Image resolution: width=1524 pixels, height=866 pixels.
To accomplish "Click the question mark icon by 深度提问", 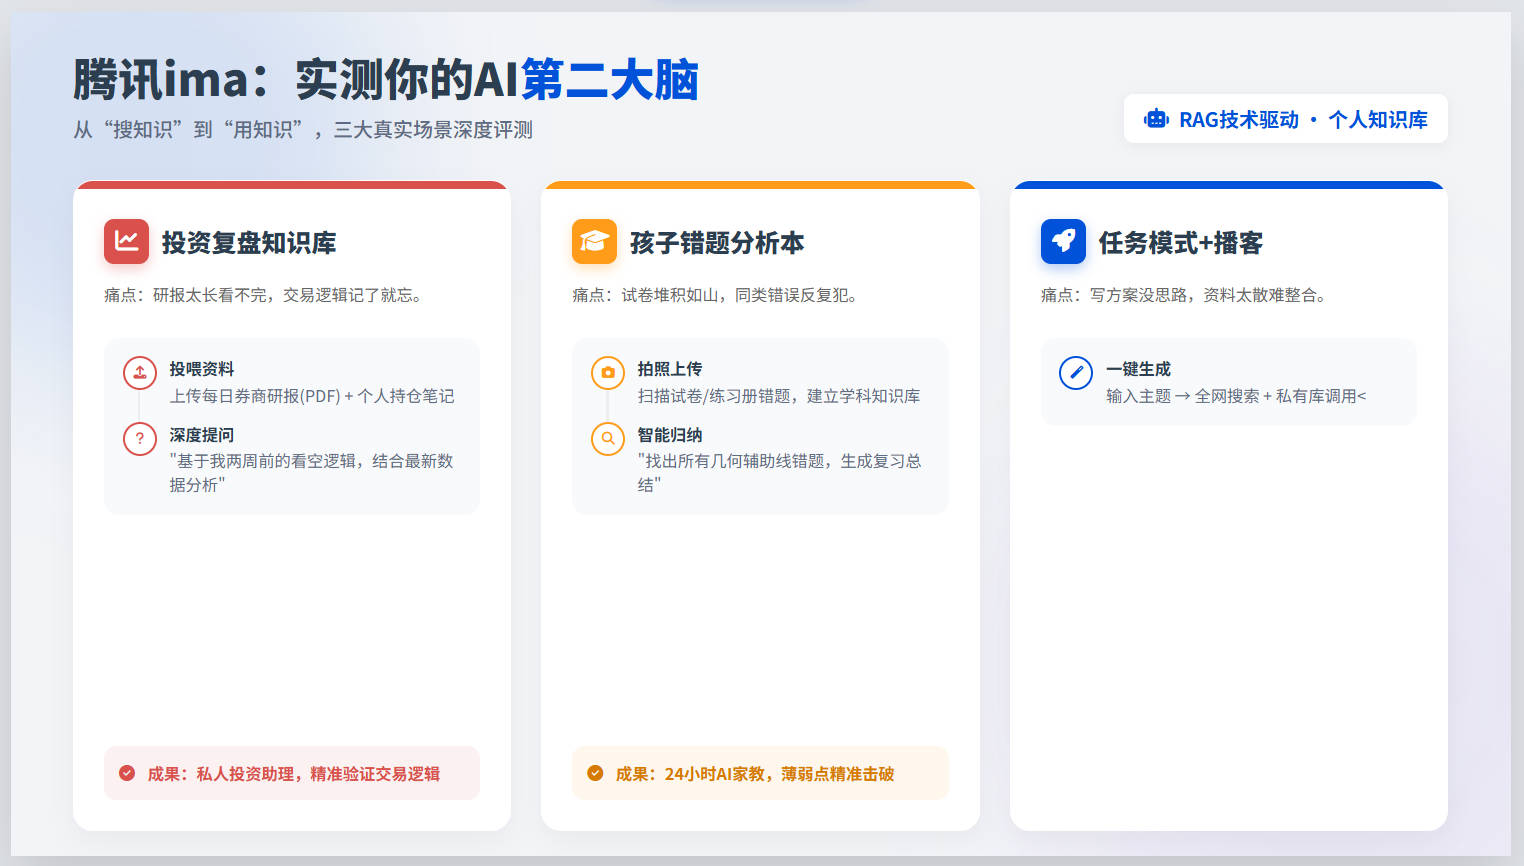I will pyautogui.click(x=140, y=438).
